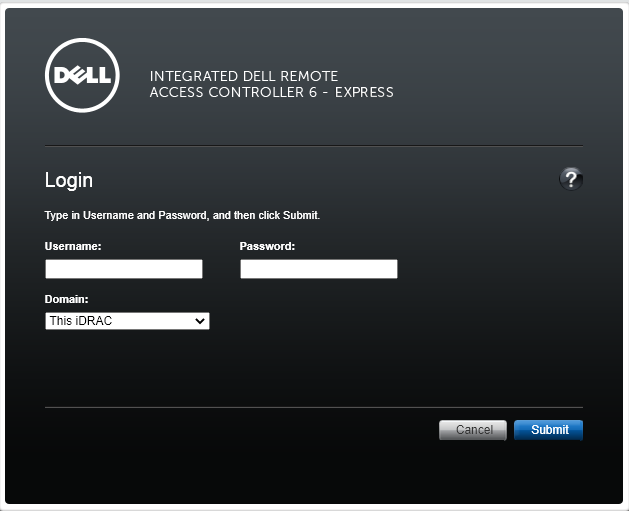Open the Domain dropdown showing This iDRAC
Viewport: 629px width, 511px height.
(x=127, y=321)
